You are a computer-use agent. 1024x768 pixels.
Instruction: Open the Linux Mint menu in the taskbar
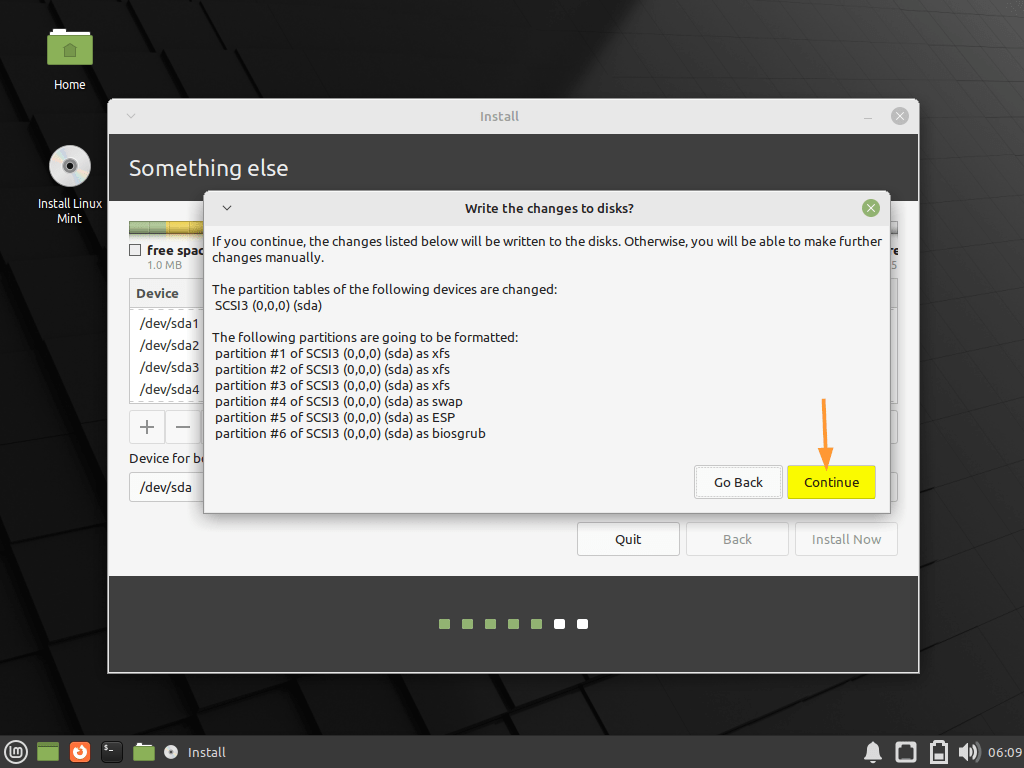tap(13, 751)
